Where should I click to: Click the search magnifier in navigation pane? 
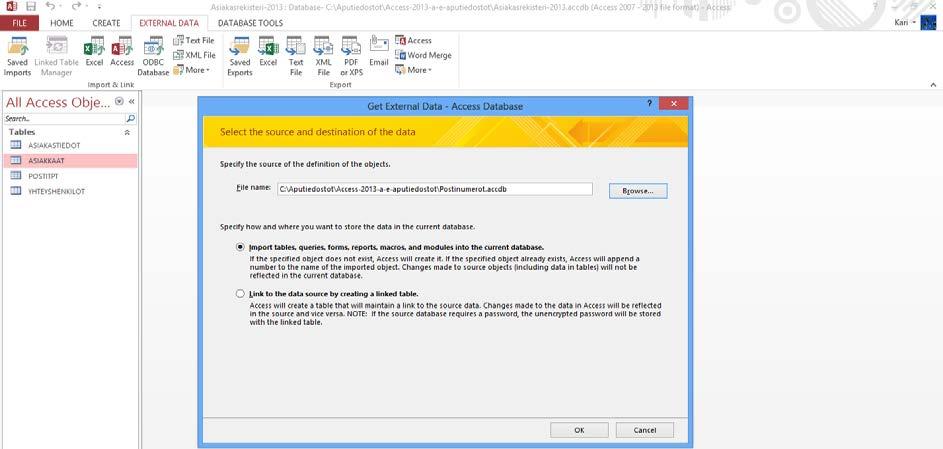(131, 118)
